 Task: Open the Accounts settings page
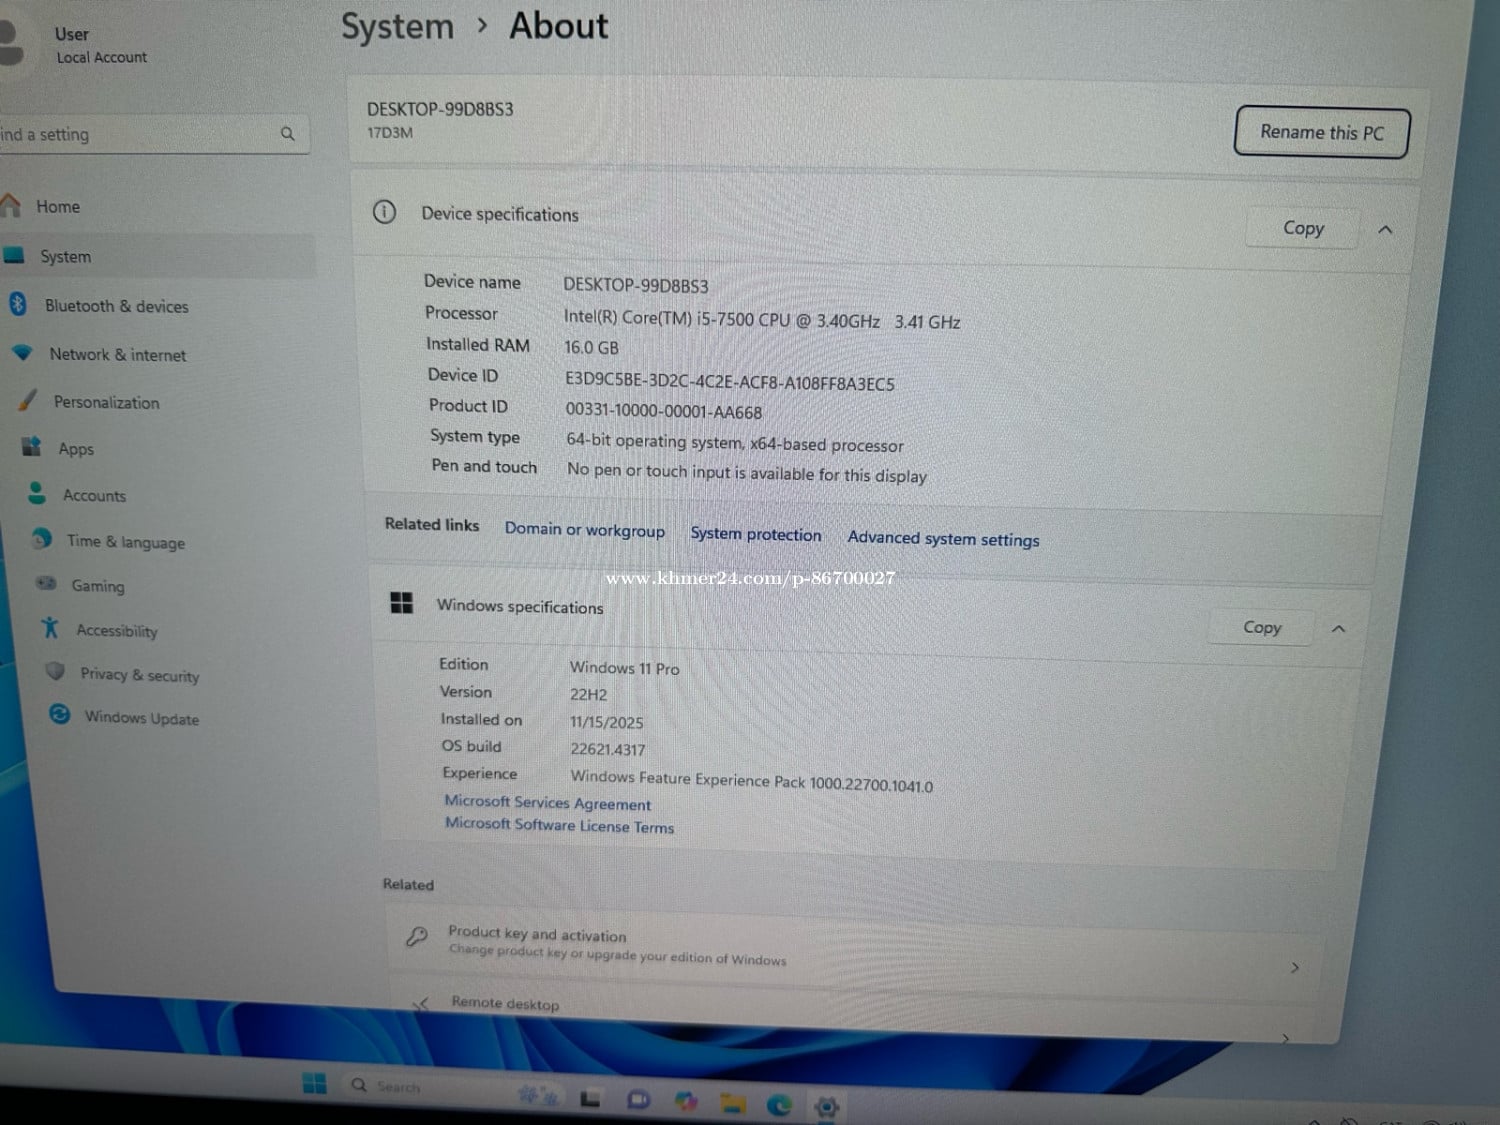(94, 495)
